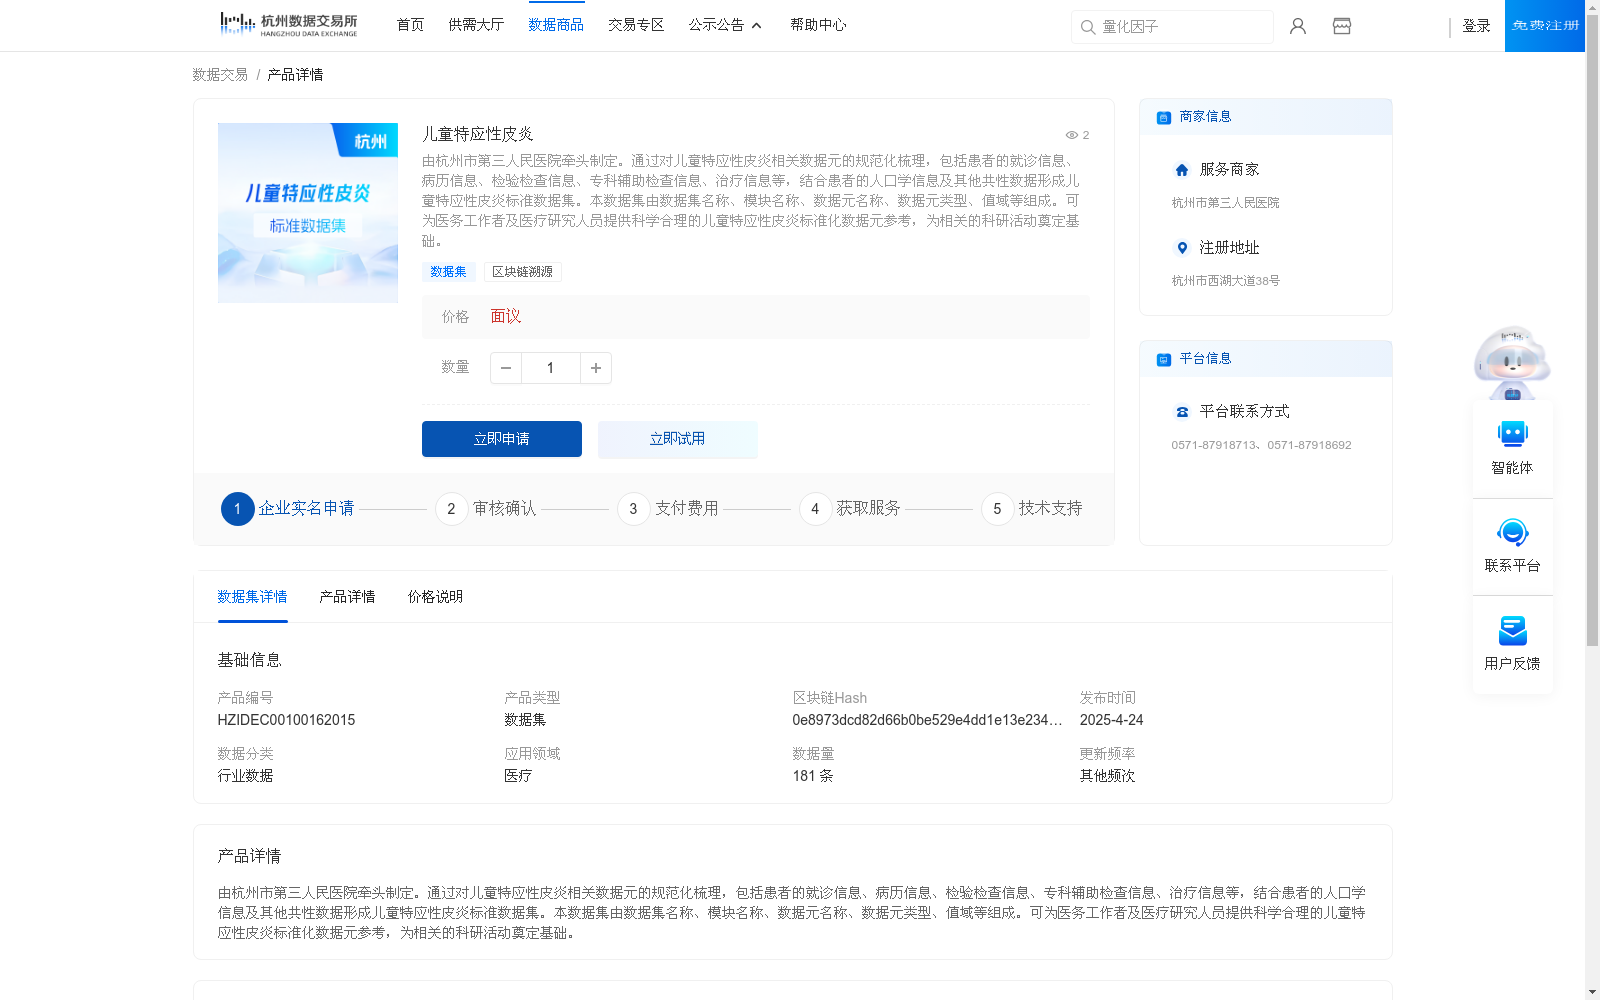Click the data volume 181 条
Screen dimensions: 1600x1000
click(812, 776)
